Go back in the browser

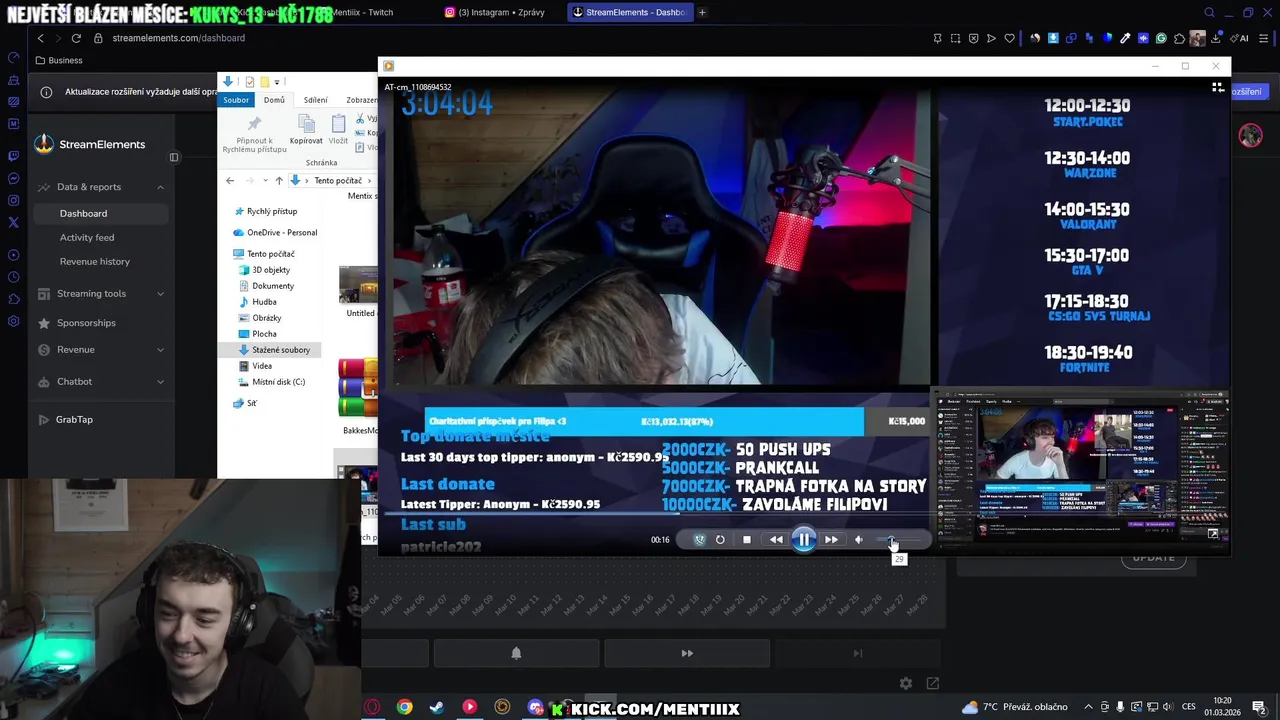coord(40,38)
